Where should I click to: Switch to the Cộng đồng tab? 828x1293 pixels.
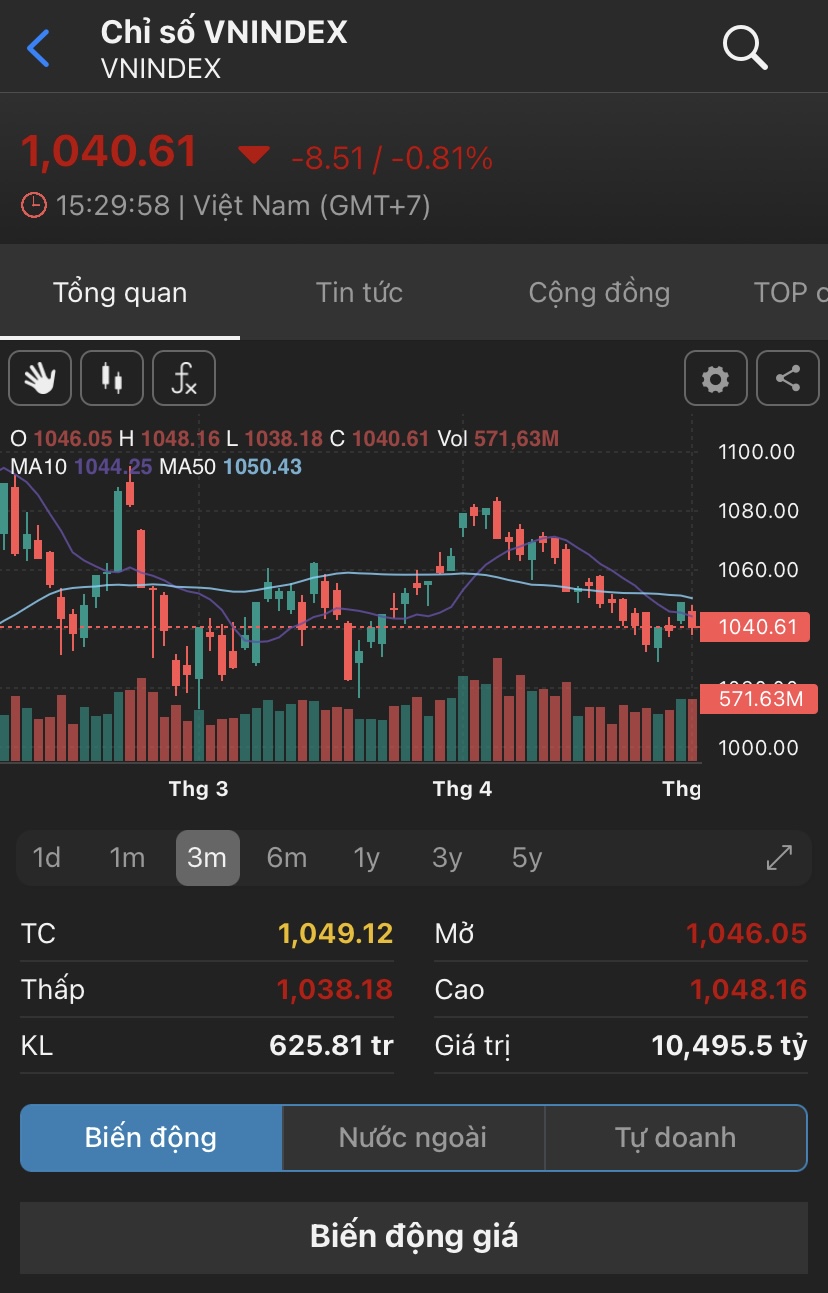599,293
